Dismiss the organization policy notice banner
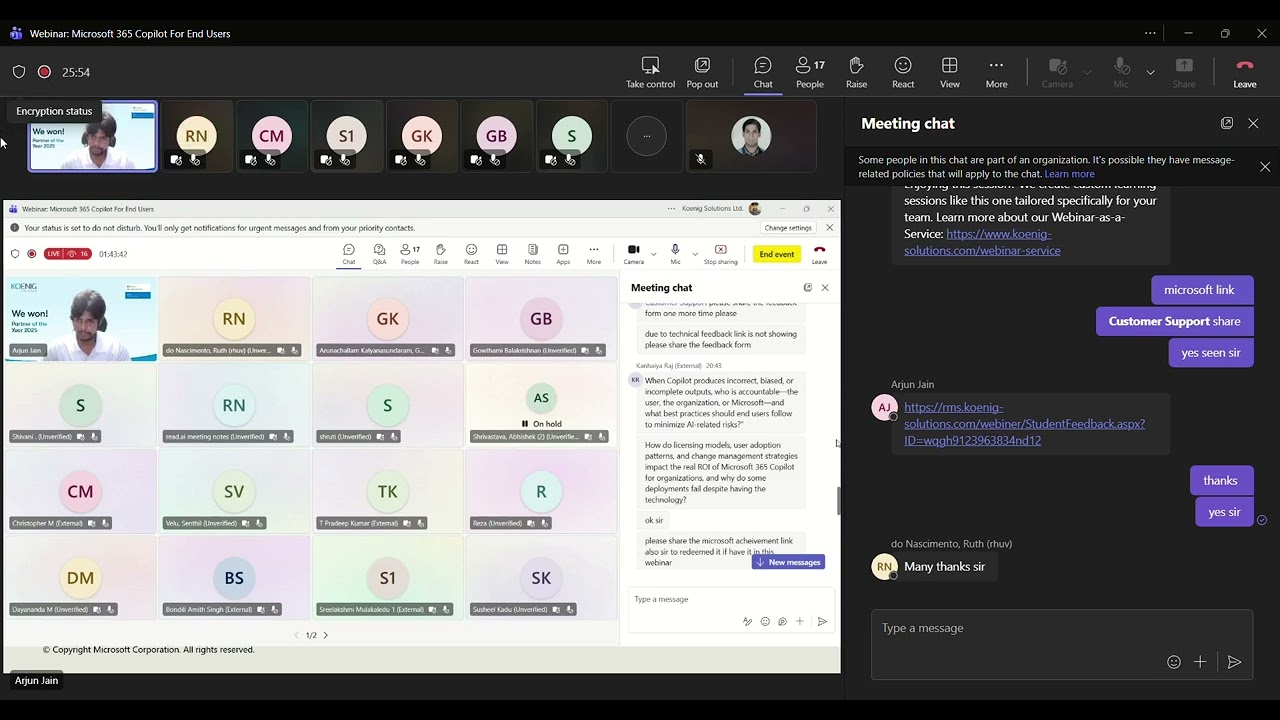 pyautogui.click(x=1265, y=167)
